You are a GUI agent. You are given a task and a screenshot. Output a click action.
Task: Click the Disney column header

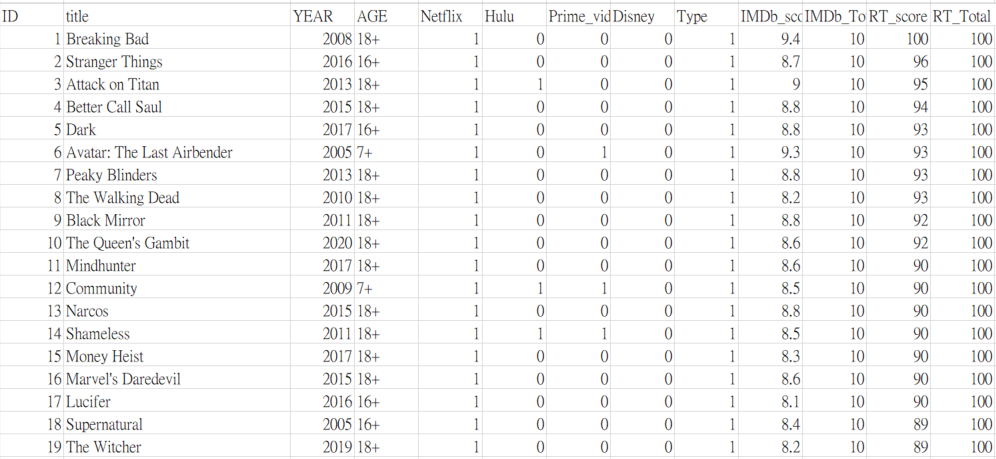[x=643, y=17]
